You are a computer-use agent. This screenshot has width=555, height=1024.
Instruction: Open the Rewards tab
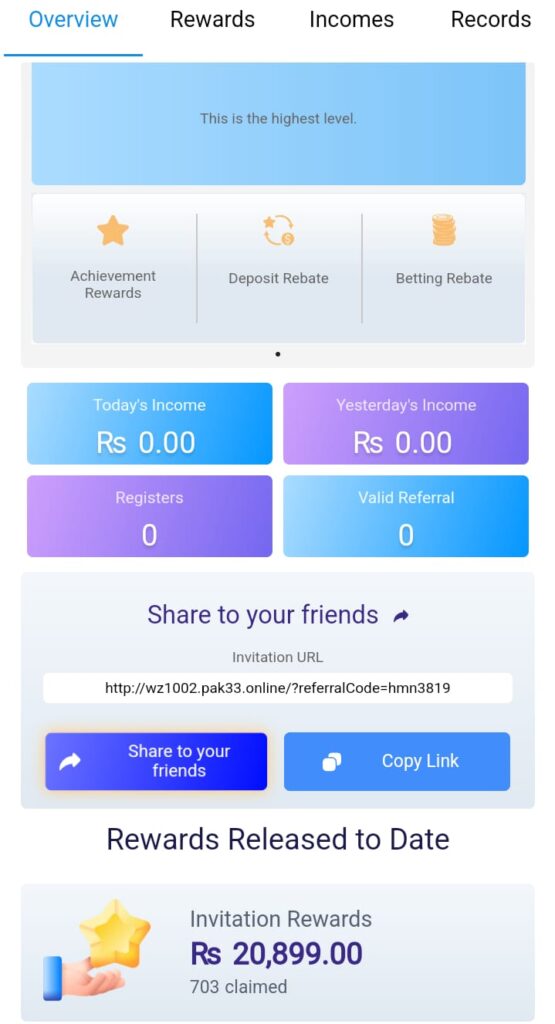click(212, 20)
